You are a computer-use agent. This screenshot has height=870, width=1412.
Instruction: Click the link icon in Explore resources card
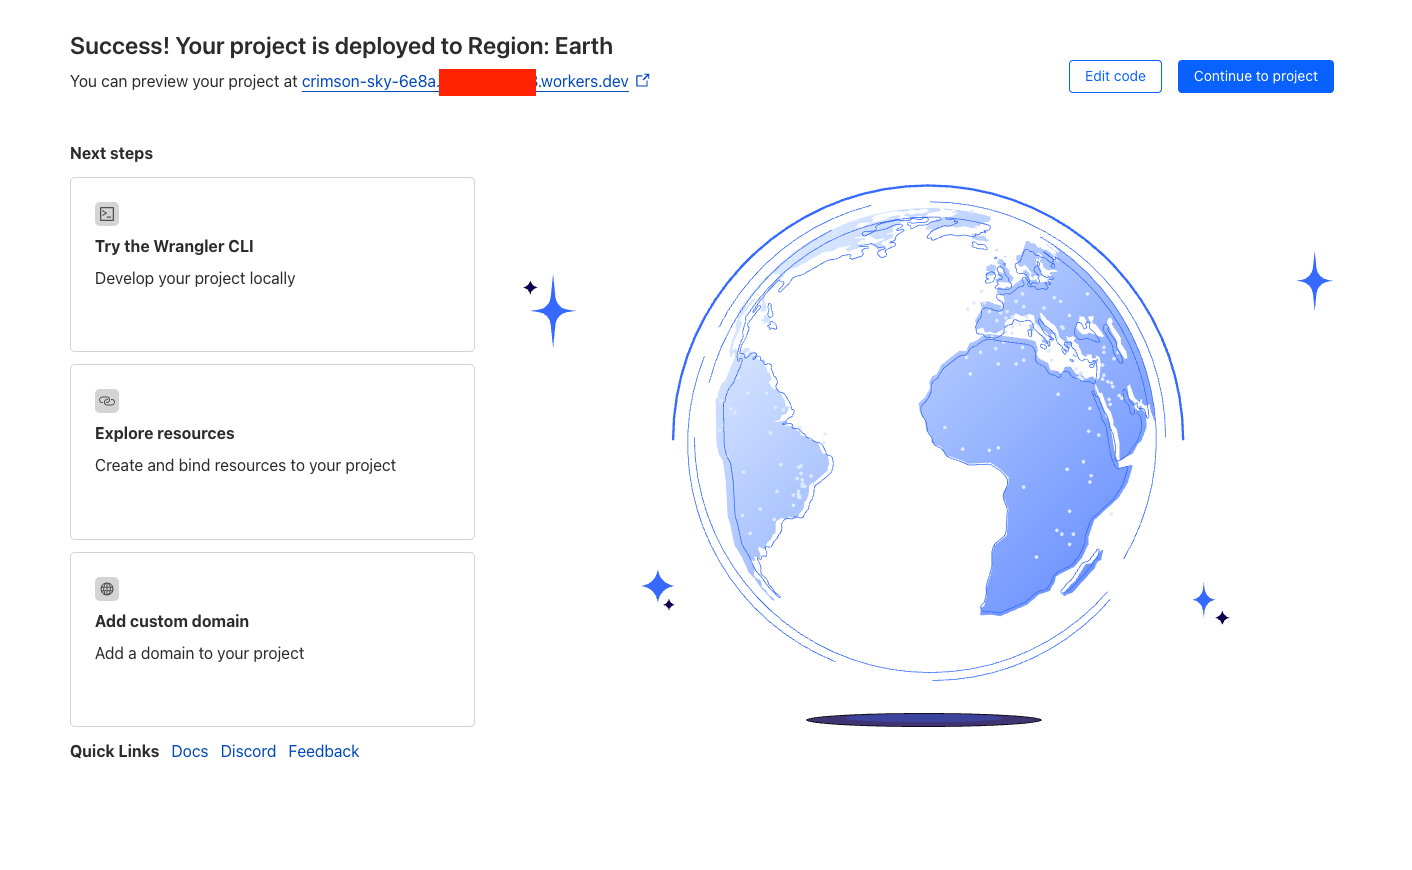(107, 401)
